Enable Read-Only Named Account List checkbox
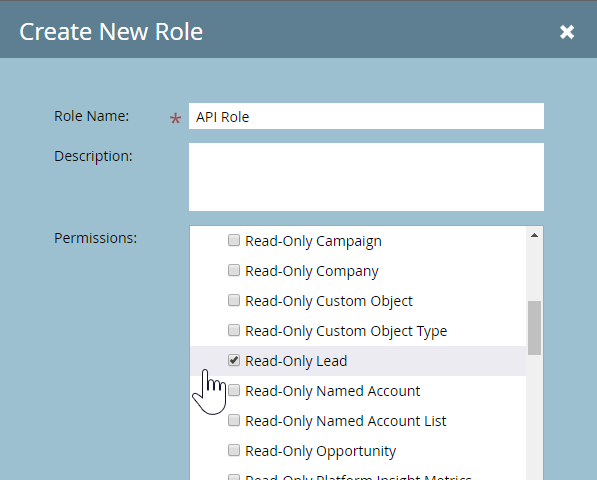 (234, 420)
